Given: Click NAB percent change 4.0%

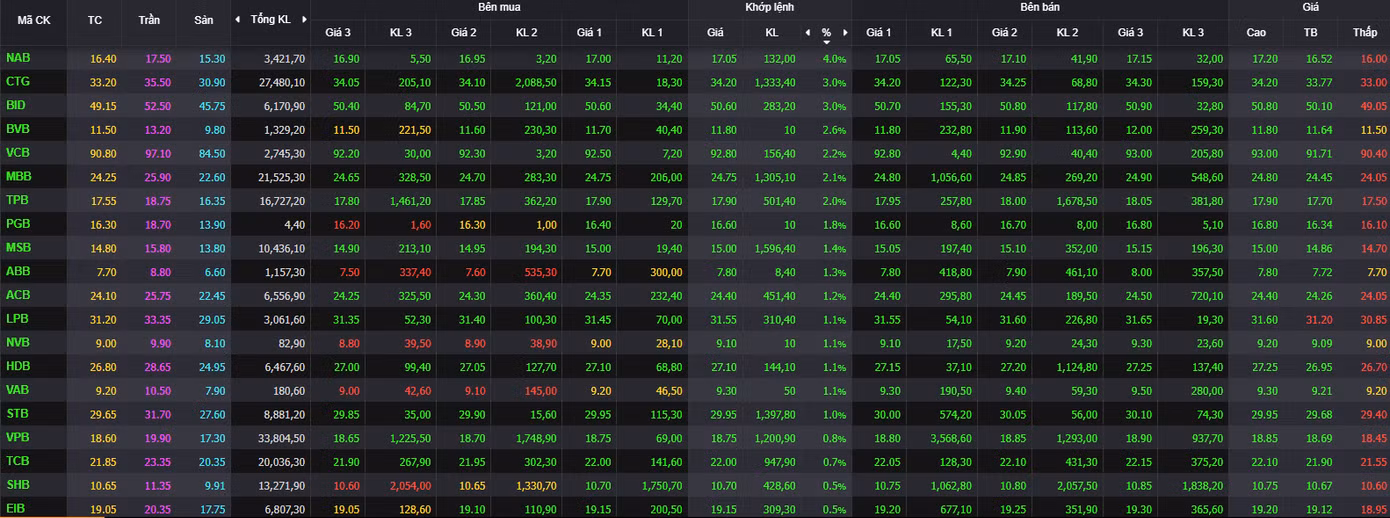Looking at the screenshot, I should pos(834,58).
